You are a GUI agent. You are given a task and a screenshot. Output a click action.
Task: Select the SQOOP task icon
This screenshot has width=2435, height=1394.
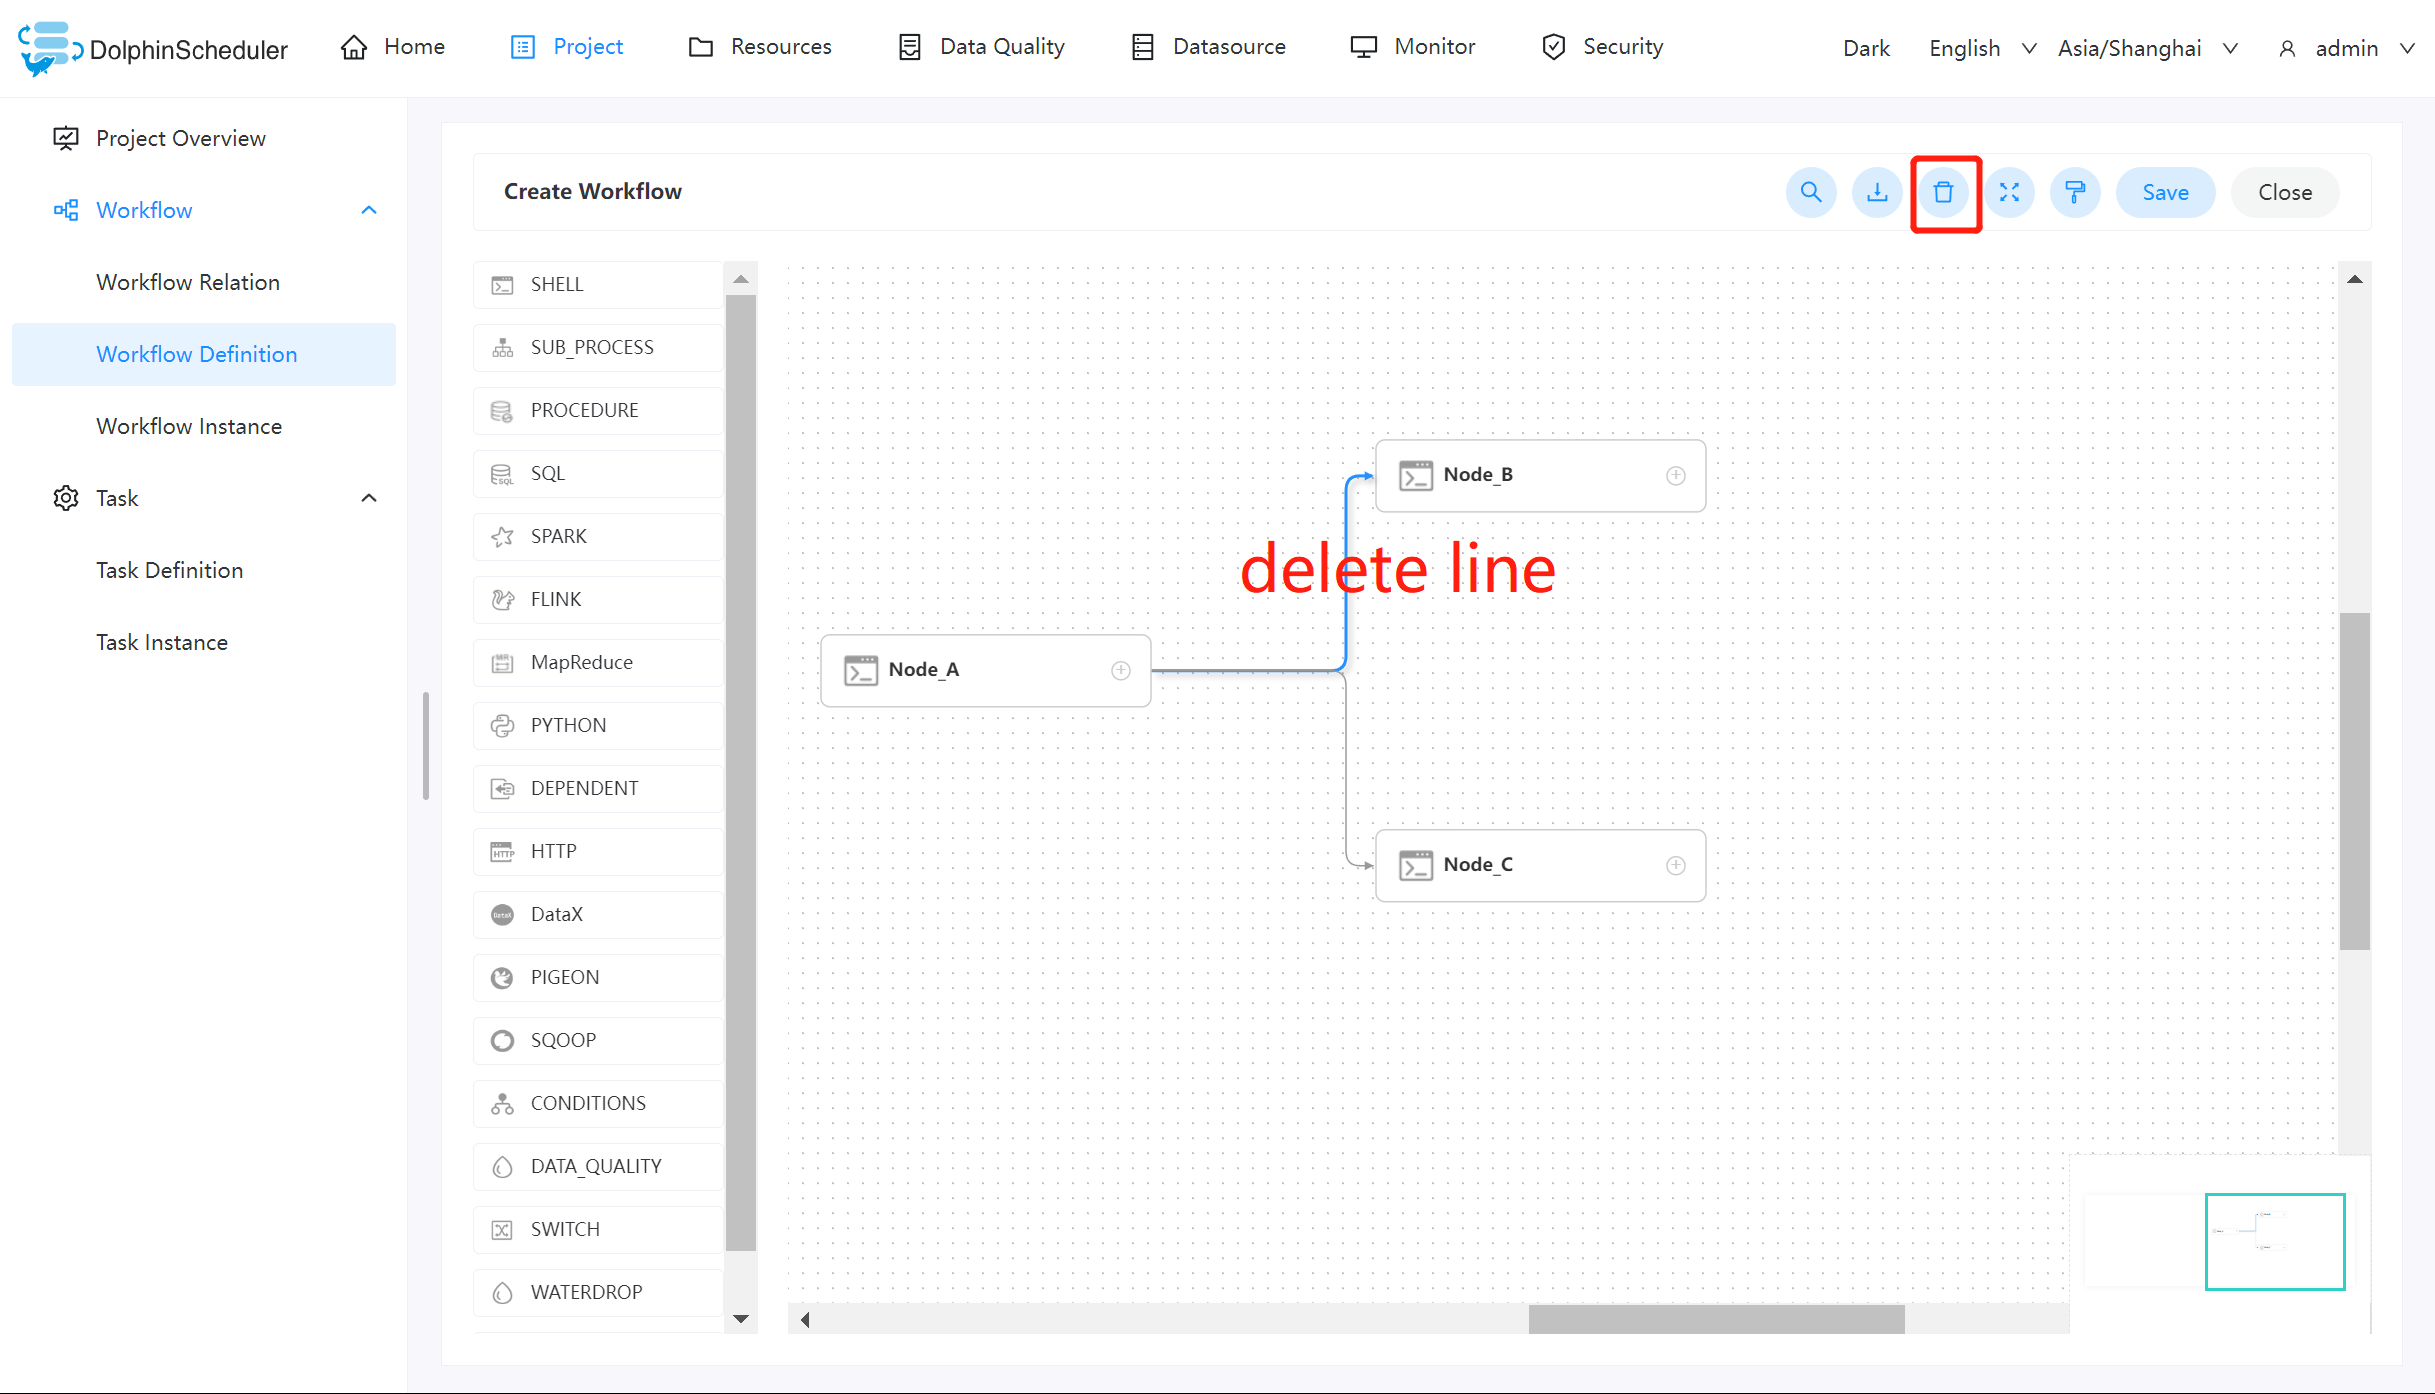[x=503, y=1040]
